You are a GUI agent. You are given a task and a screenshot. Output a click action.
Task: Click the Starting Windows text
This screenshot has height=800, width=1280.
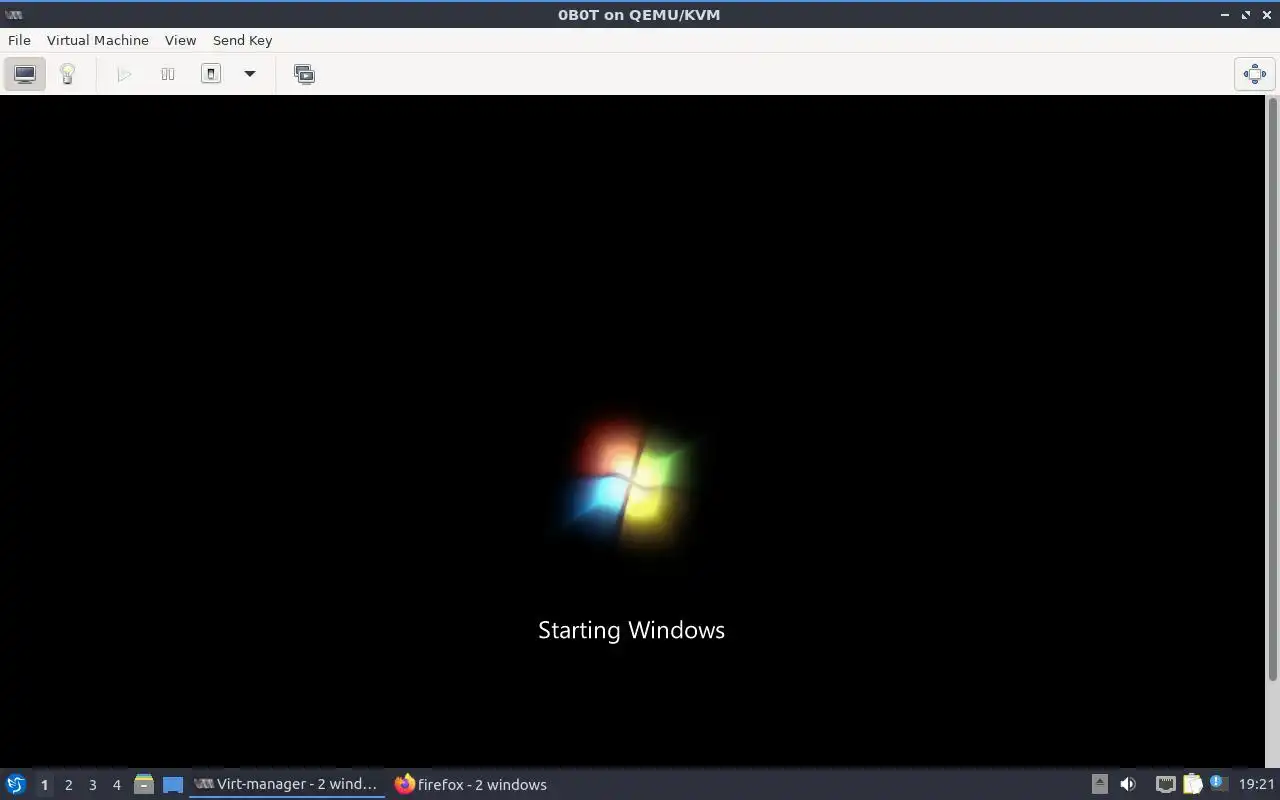coord(631,630)
